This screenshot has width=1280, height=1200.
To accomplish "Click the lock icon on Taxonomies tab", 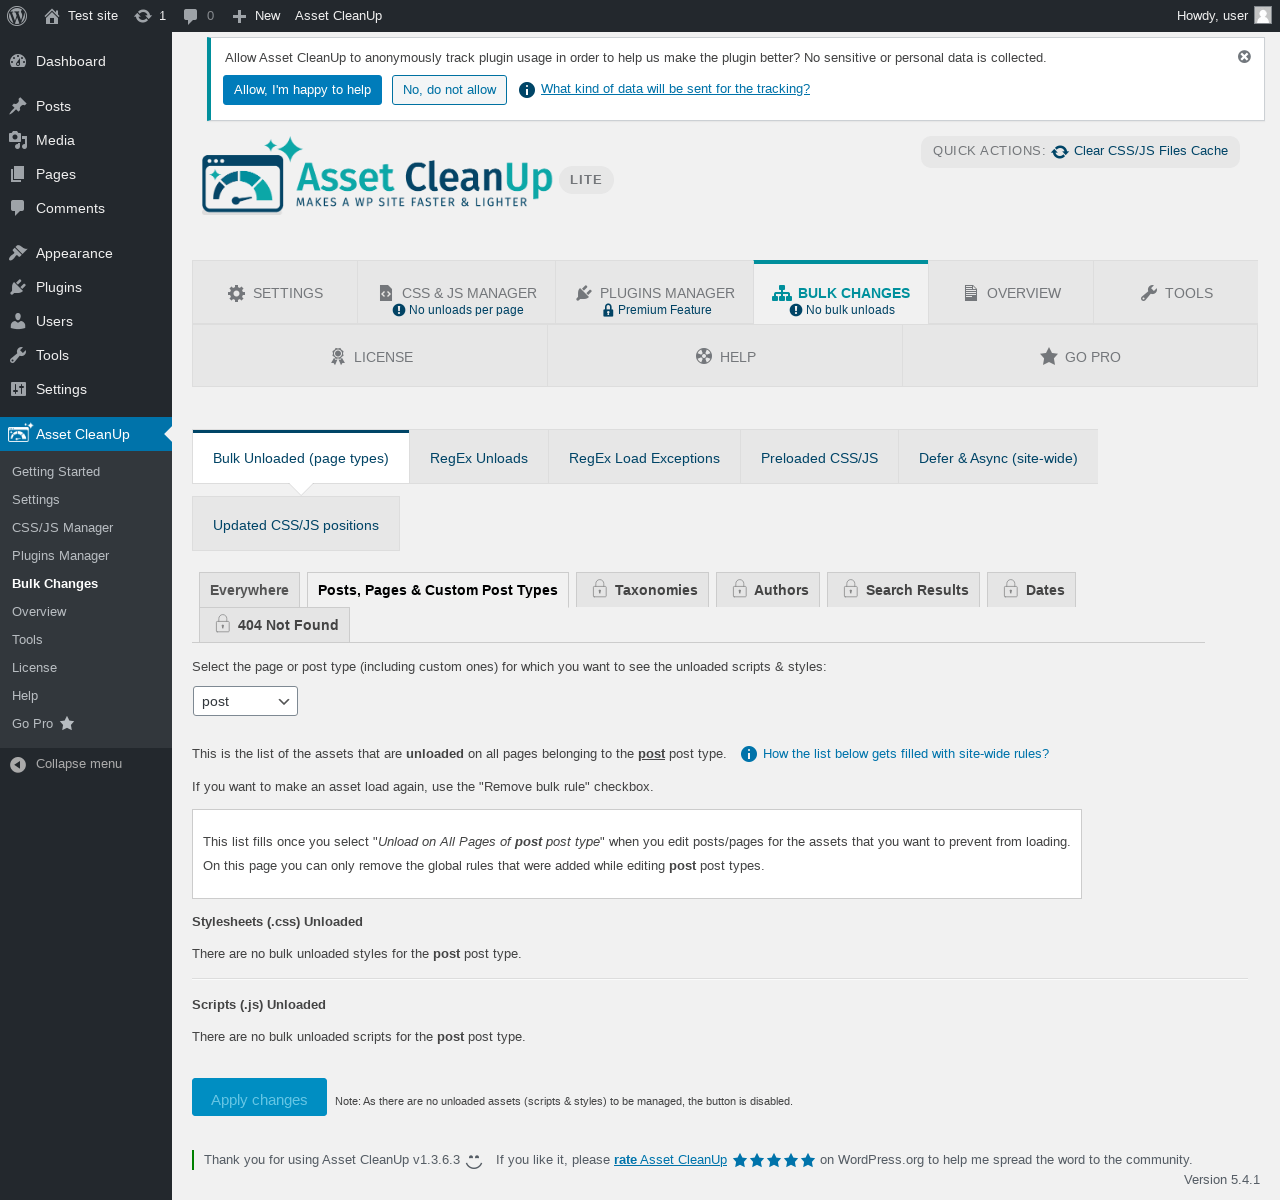I will coord(600,589).
